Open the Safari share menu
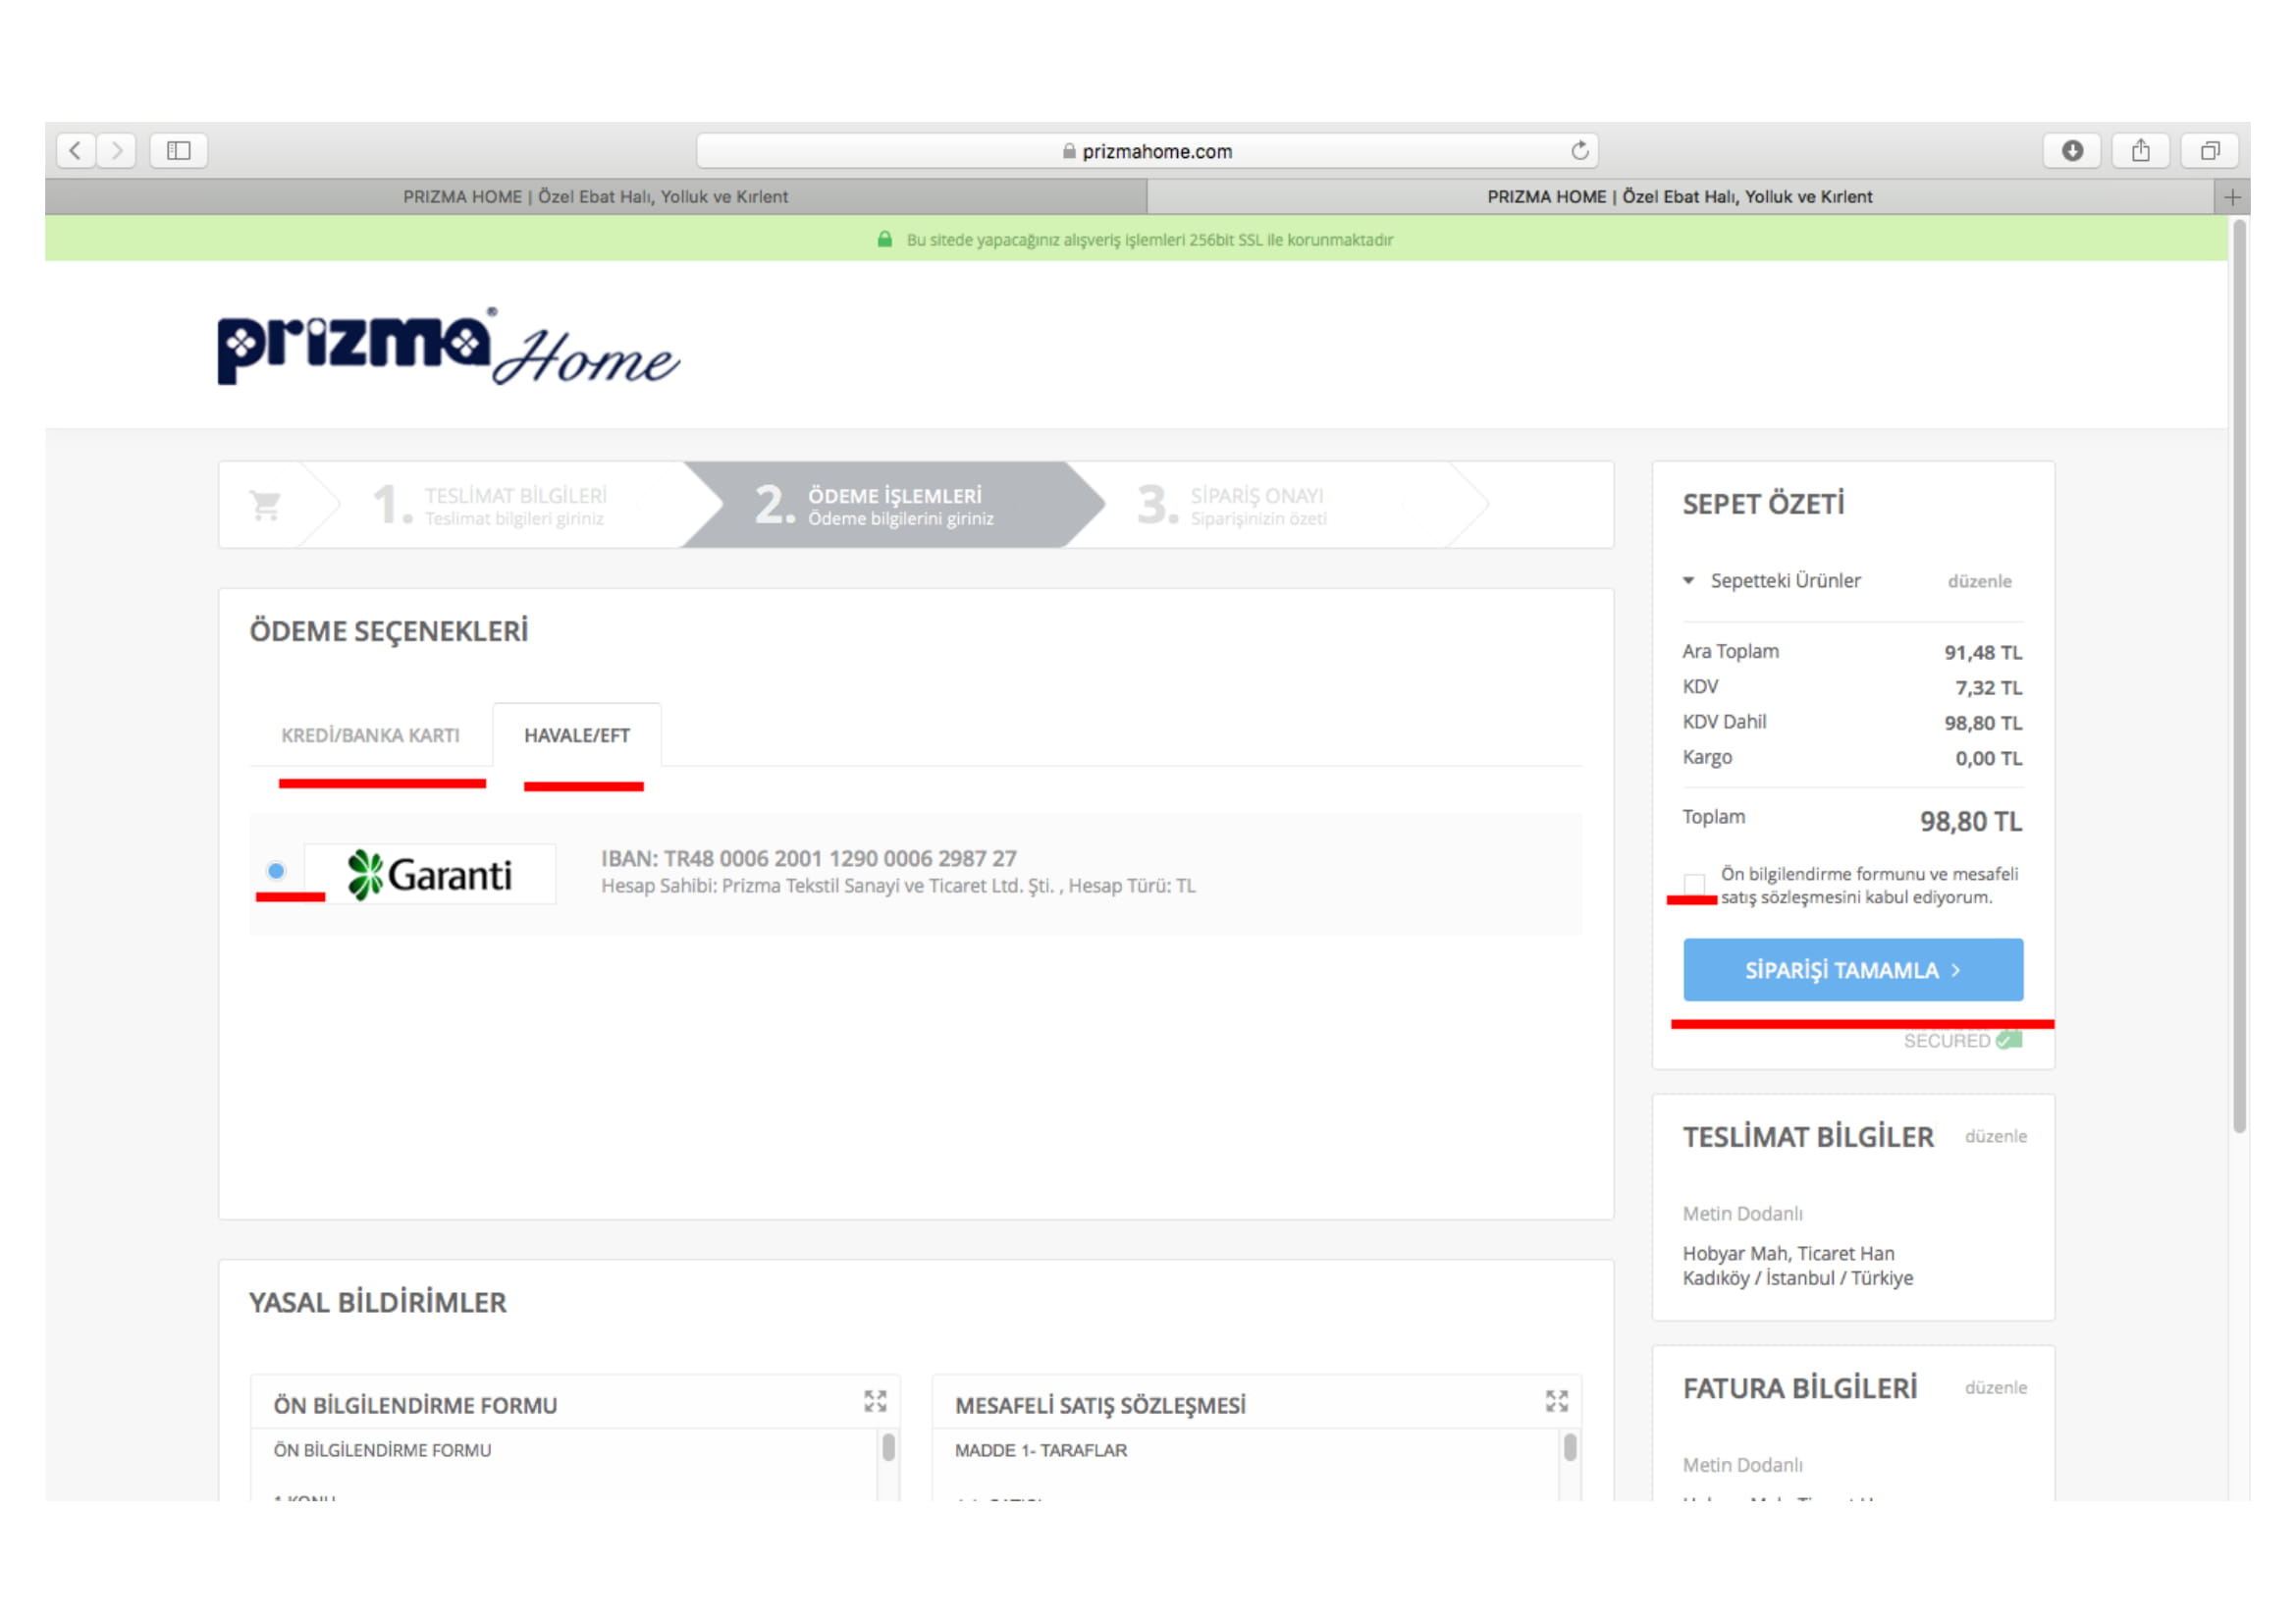Image resolution: width=2296 pixels, height=1623 pixels. click(2141, 151)
